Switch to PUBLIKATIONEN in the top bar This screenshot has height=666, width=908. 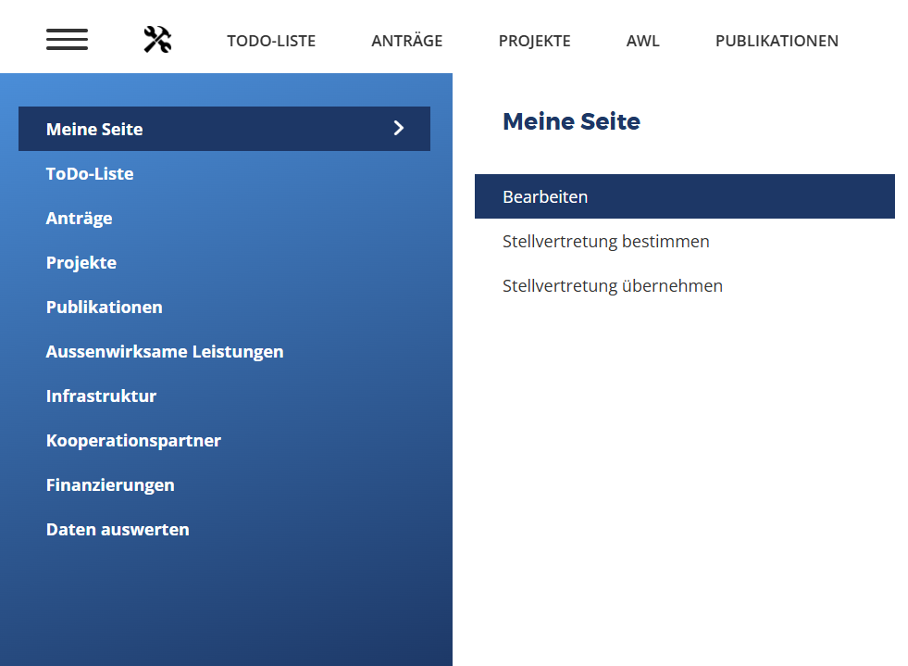[x=776, y=41]
